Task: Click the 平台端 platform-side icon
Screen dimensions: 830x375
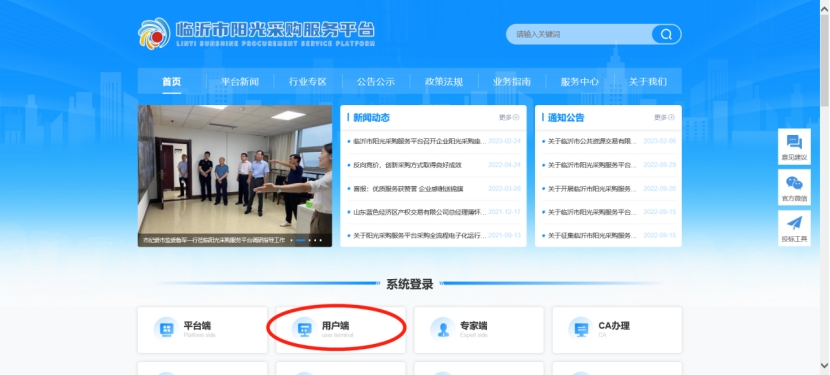Action: (166, 329)
